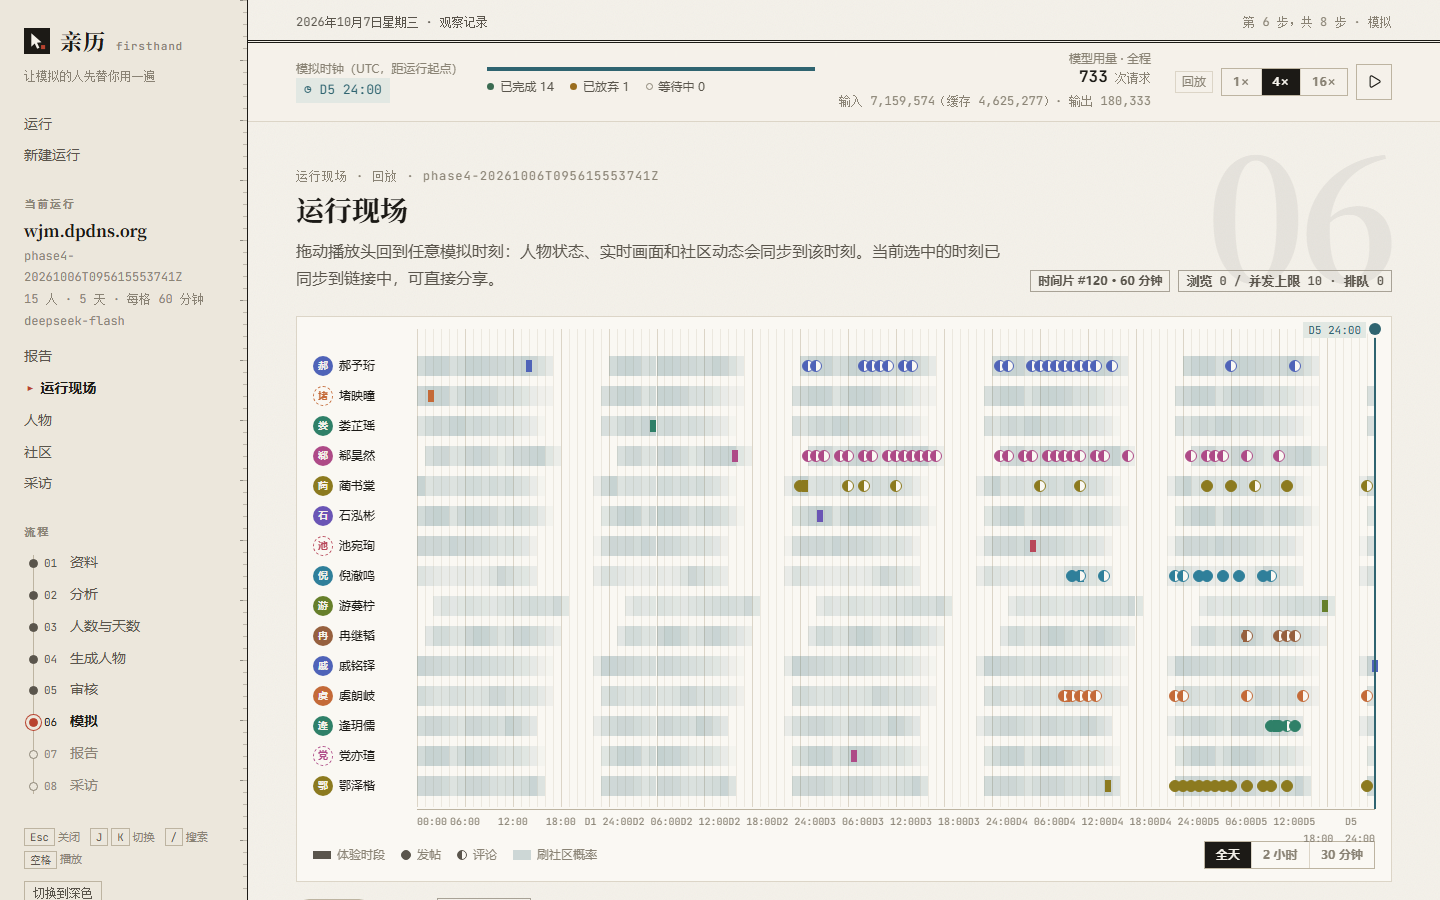Set playback speed to 4×
Image resolution: width=1440 pixels, height=900 pixels.
[1280, 82]
